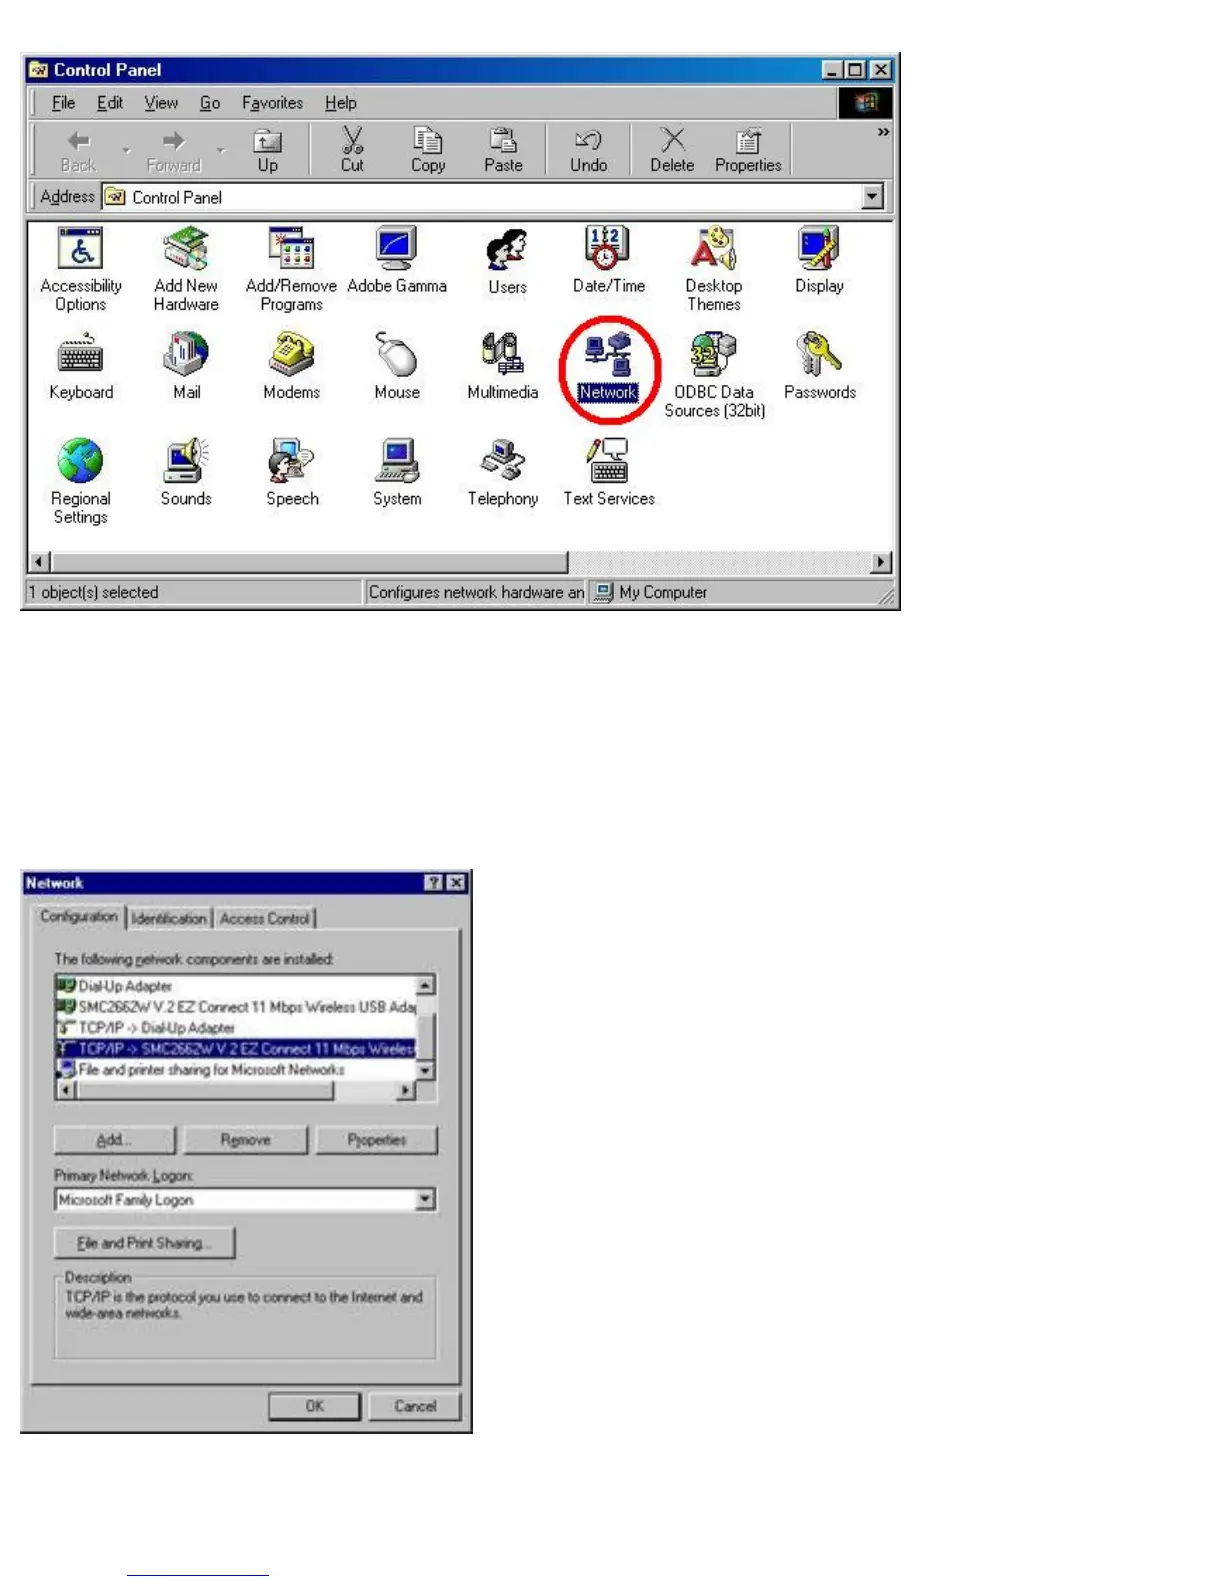Select the Multimedia icon
Screen dimensions: 1224x1584
(x=502, y=367)
